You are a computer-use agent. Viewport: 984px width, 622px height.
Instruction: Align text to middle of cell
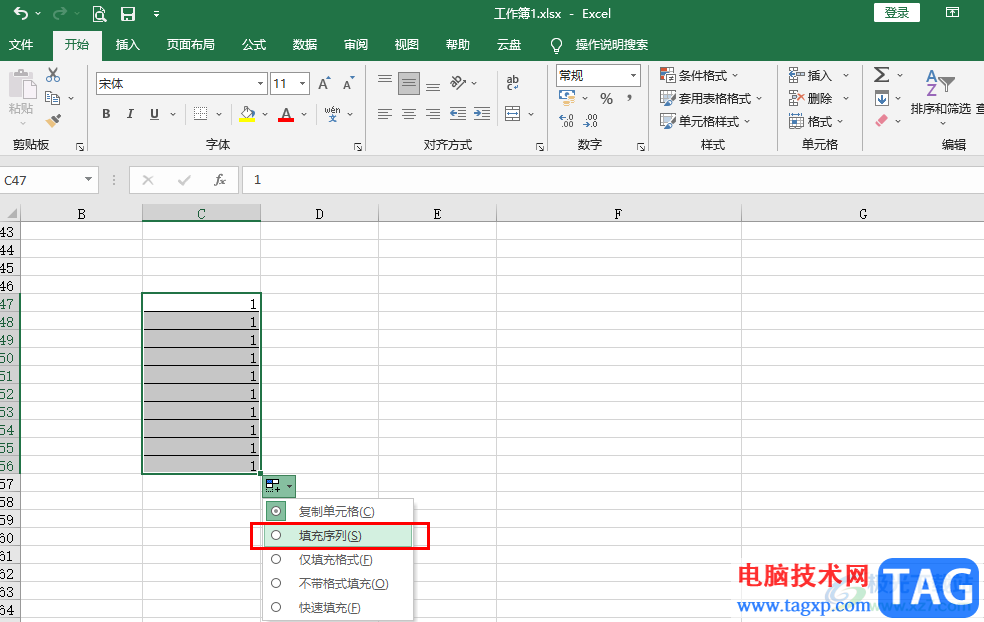coord(409,83)
